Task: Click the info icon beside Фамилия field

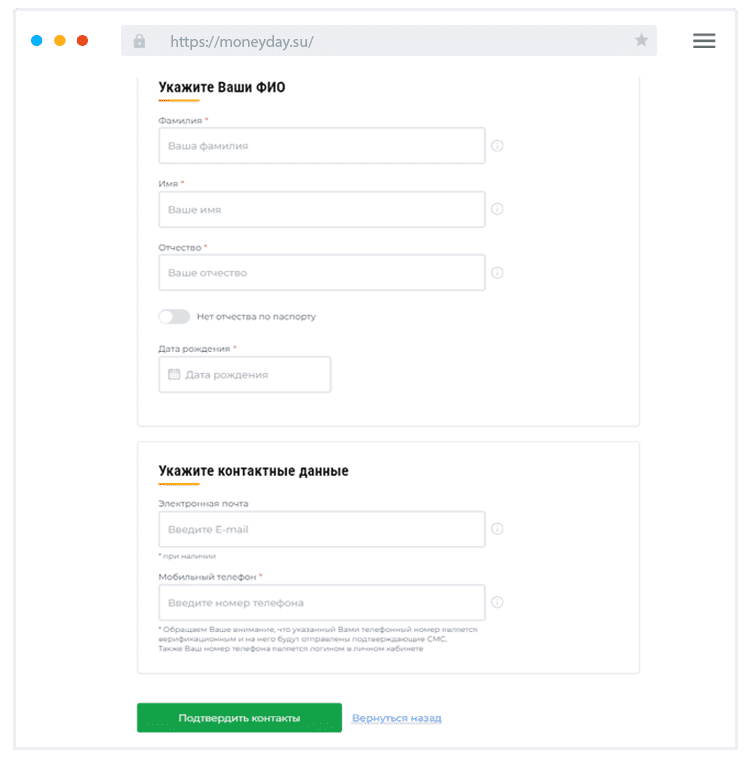Action: (497, 146)
